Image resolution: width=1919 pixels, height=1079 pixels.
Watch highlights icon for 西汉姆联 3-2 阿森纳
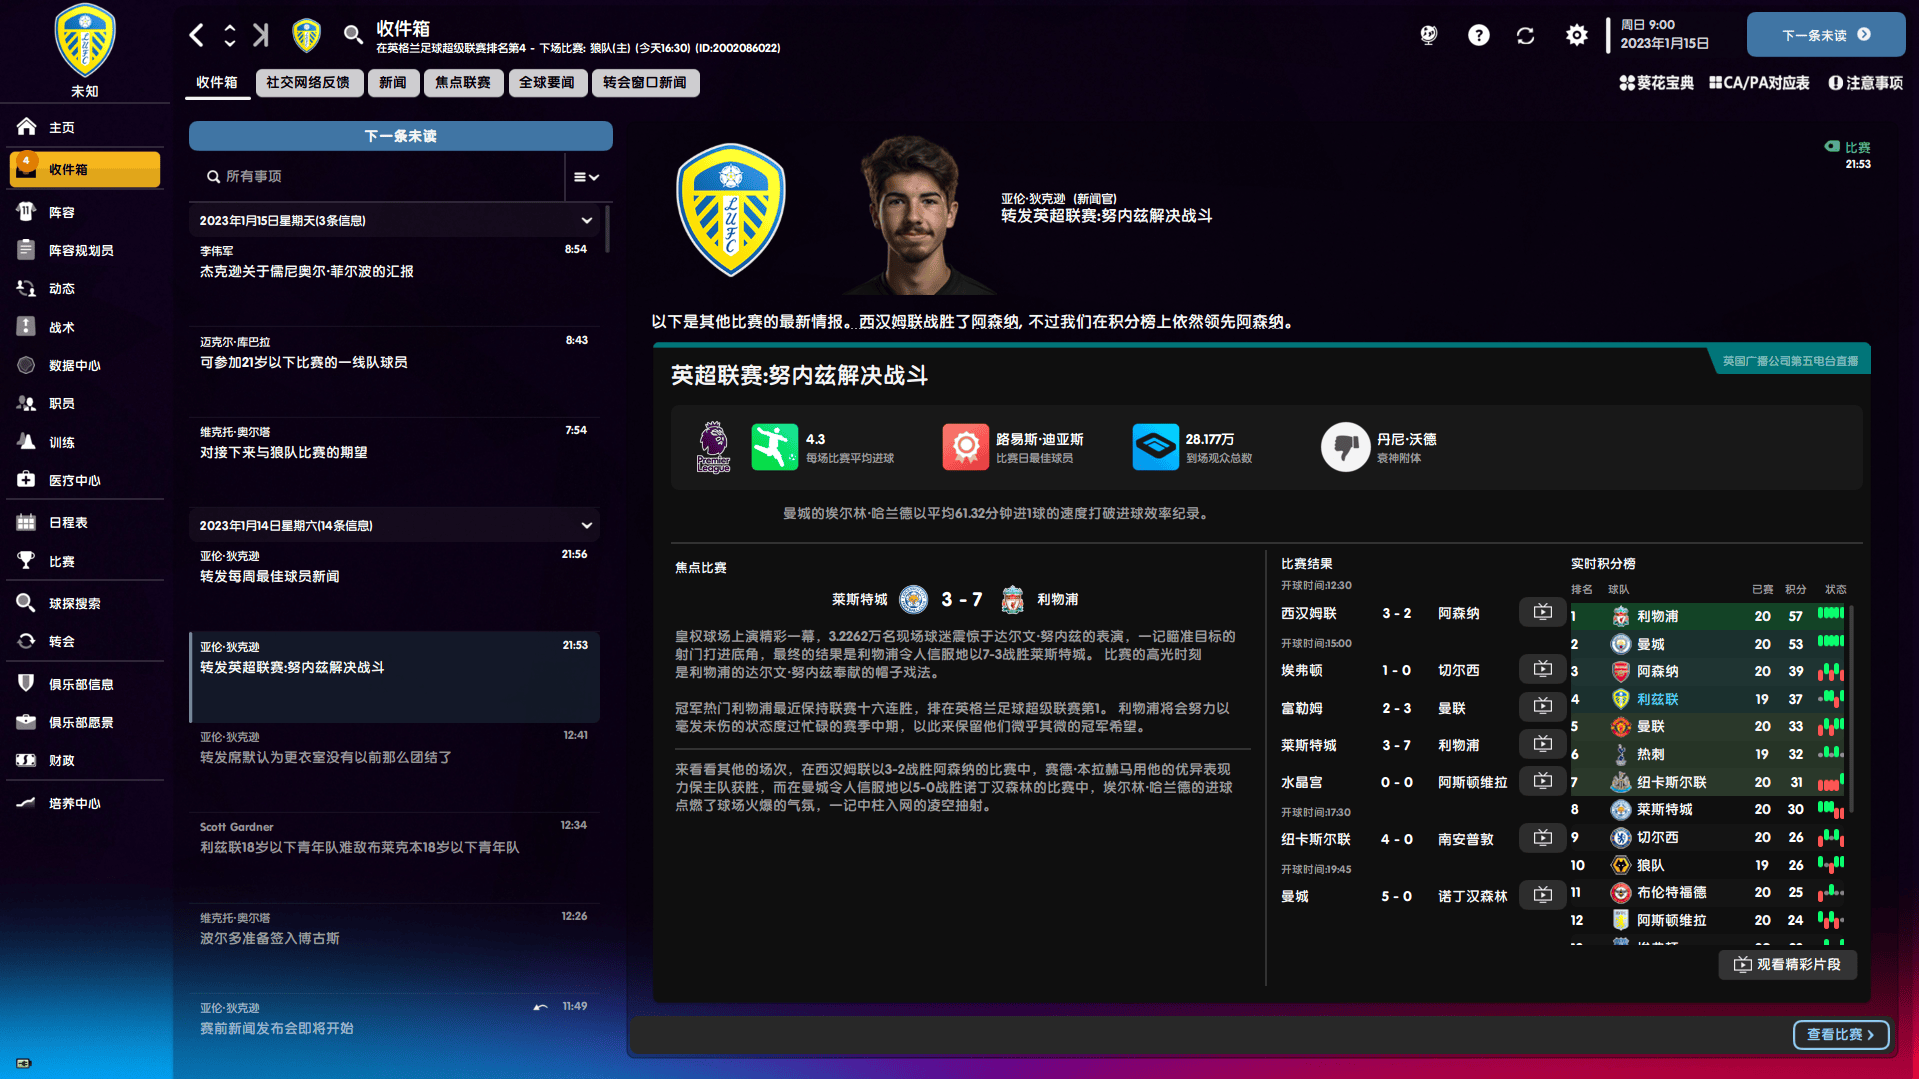[x=1543, y=612]
